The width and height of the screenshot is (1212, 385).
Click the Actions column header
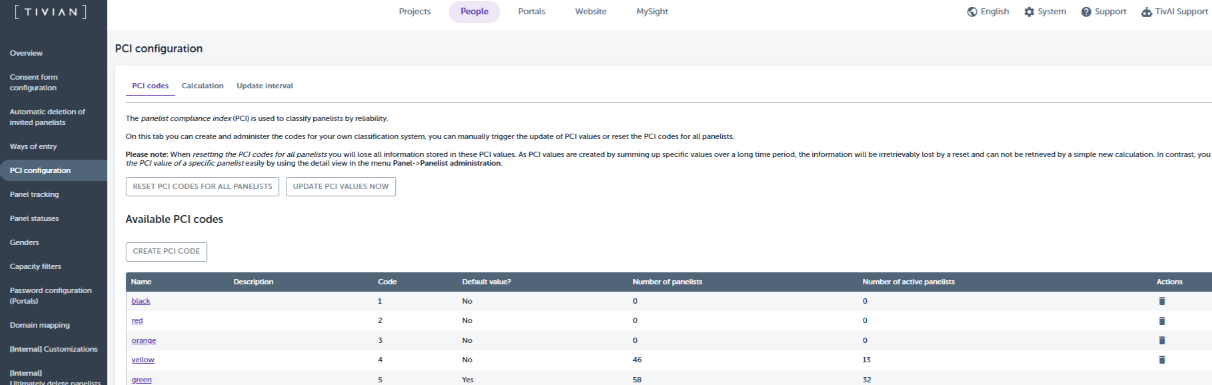[x=1169, y=282]
